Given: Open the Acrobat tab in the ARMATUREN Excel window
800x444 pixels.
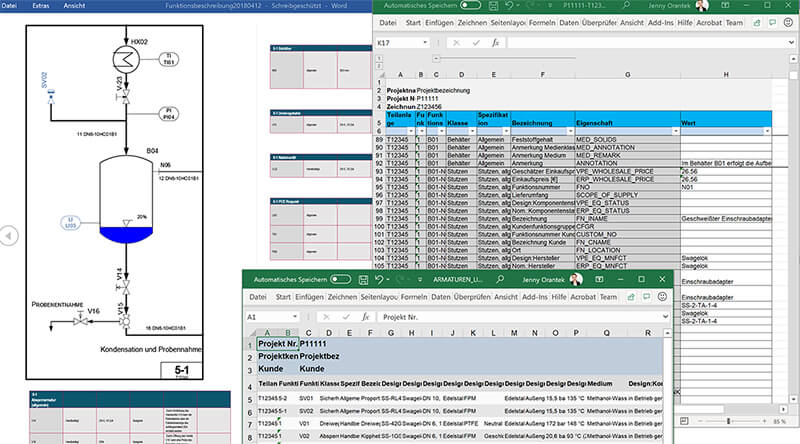Looking at the screenshot, I should click(583, 297).
